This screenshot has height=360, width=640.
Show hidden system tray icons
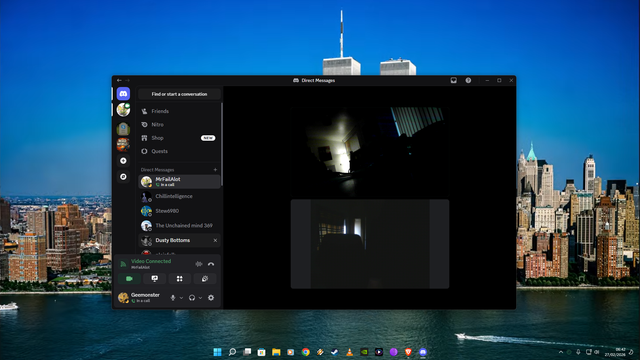click(x=561, y=352)
